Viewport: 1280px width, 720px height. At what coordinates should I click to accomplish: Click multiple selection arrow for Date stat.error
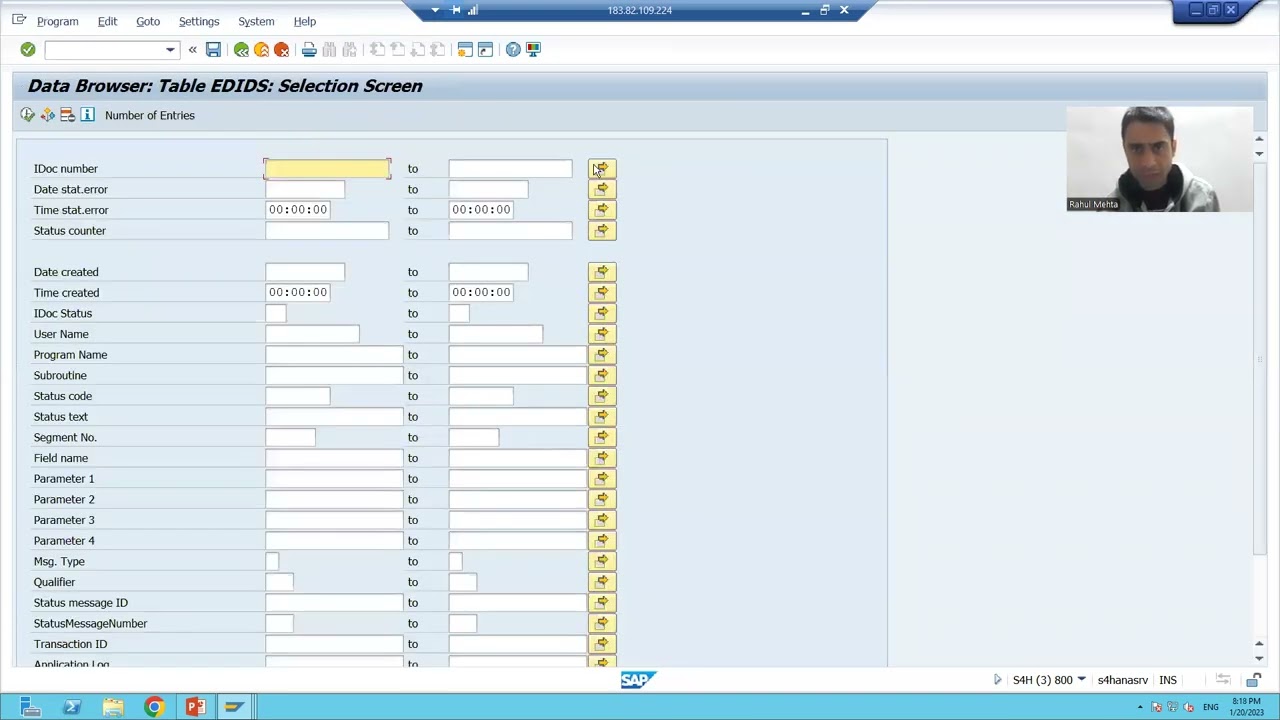(x=602, y=189)
